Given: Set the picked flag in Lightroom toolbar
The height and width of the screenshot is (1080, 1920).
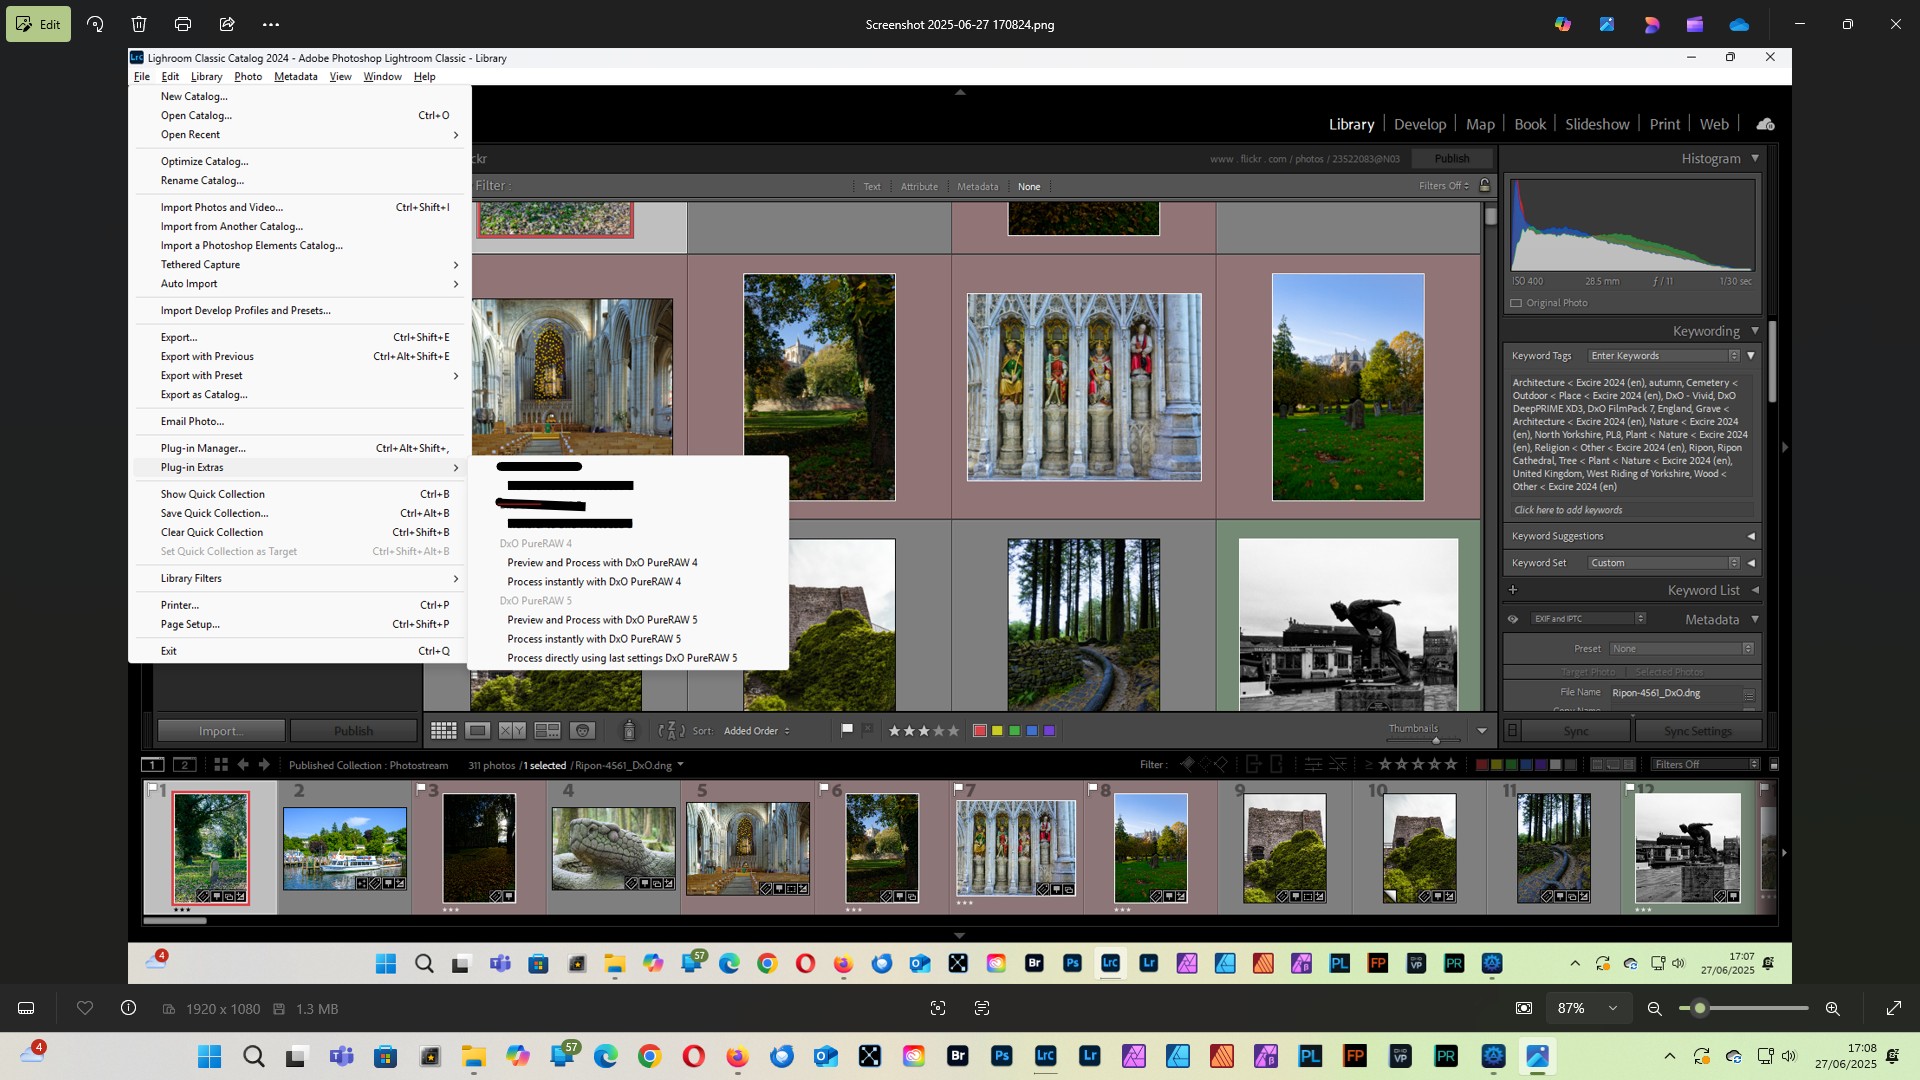Looking at the screenshot, I should point(847,730).
